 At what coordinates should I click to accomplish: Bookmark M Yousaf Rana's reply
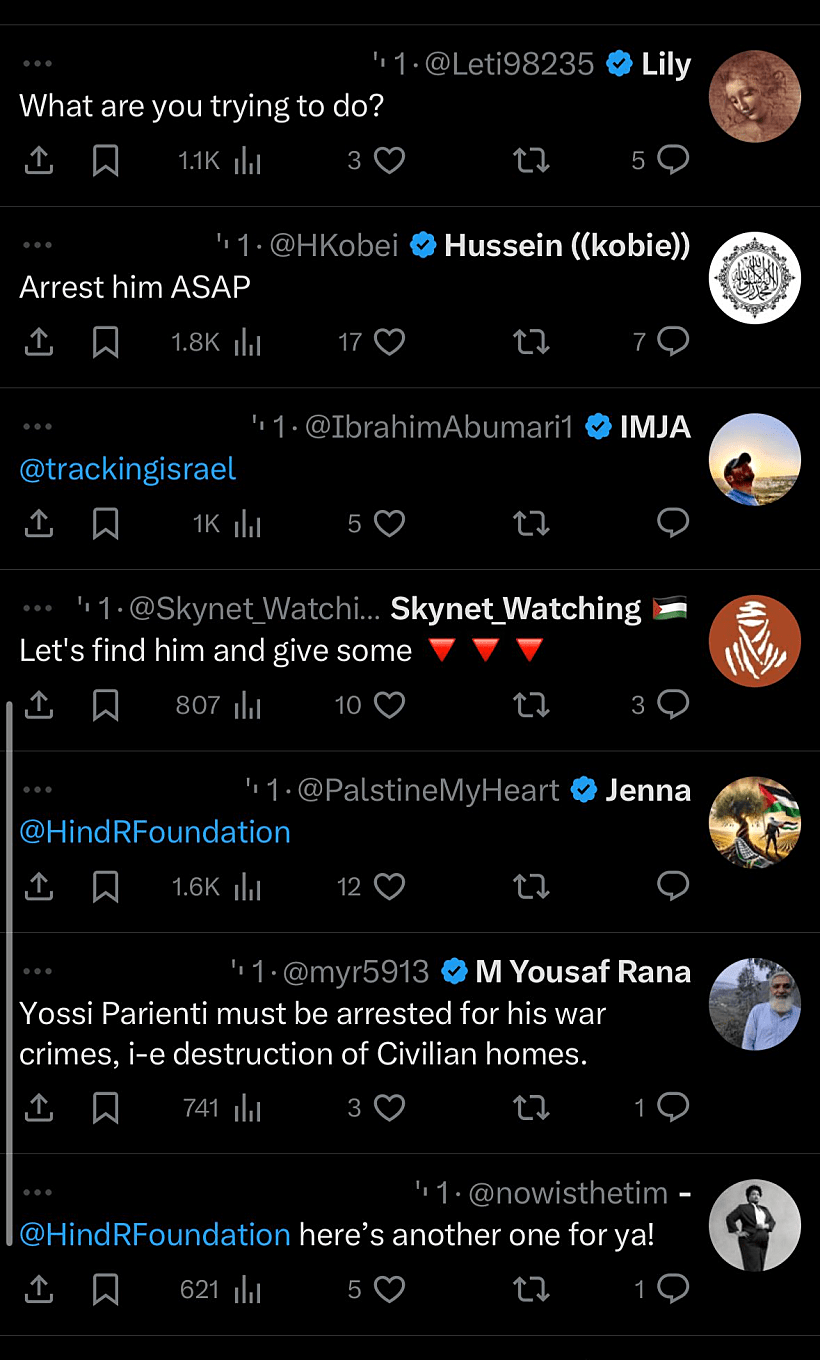point(106,1108)
